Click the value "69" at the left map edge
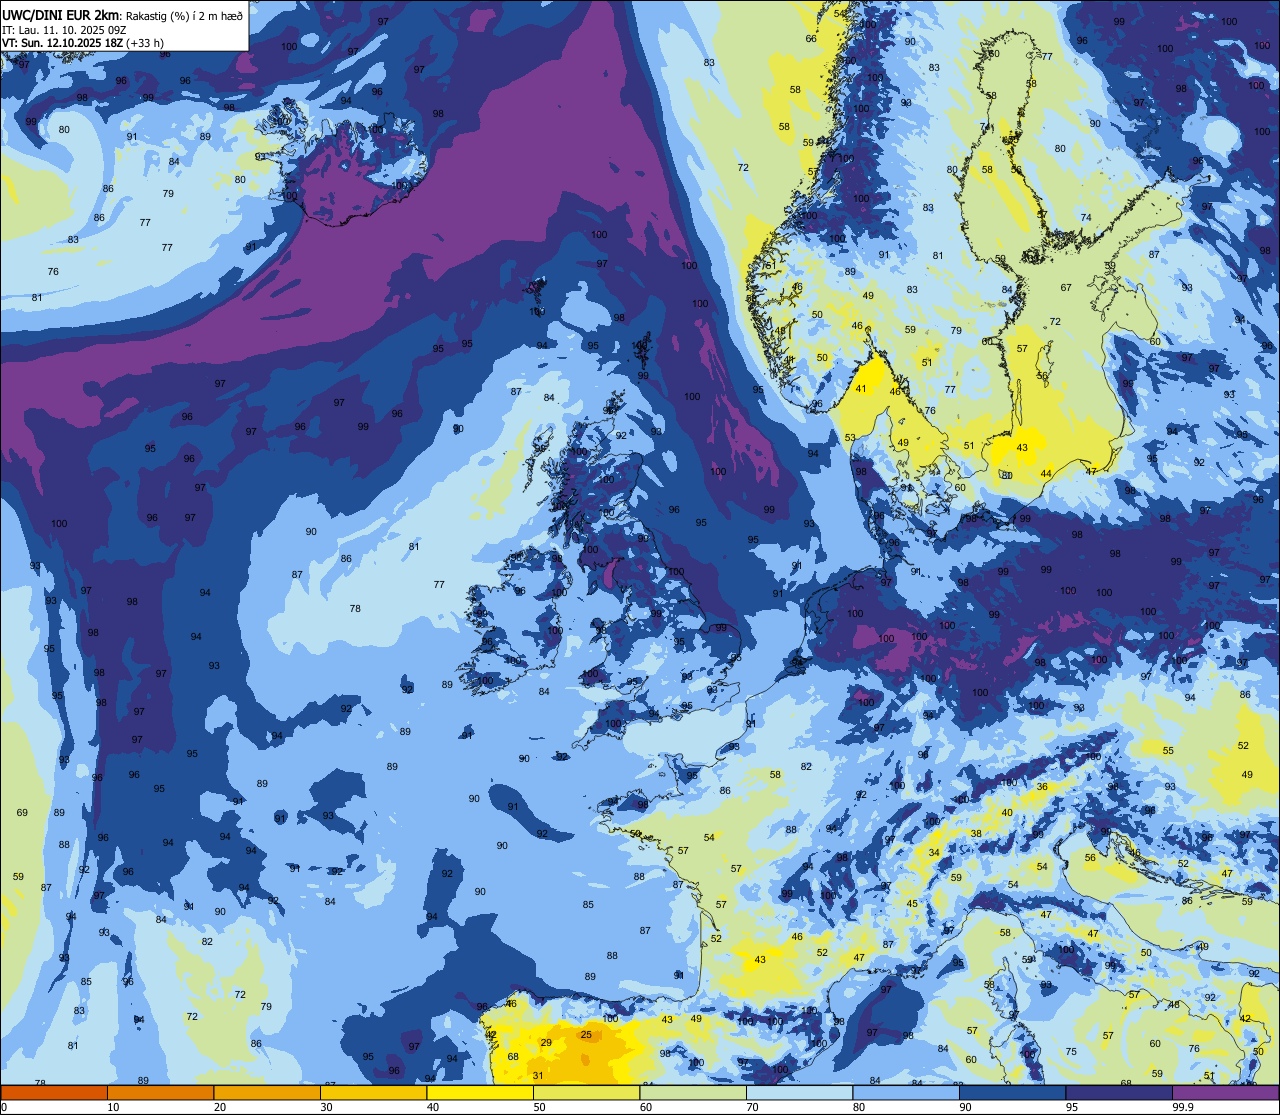The height and width of the screenshot is (1115, 1280). pyautogui.click(x=22, y=813)
